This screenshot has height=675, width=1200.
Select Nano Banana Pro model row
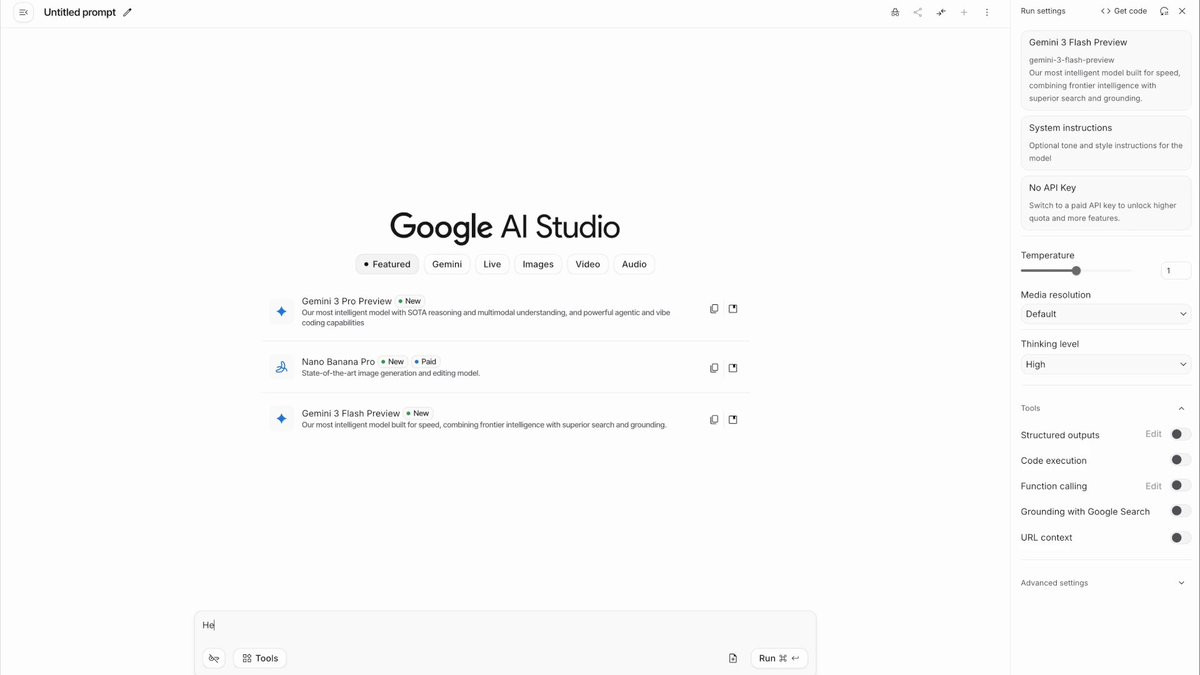505,367
